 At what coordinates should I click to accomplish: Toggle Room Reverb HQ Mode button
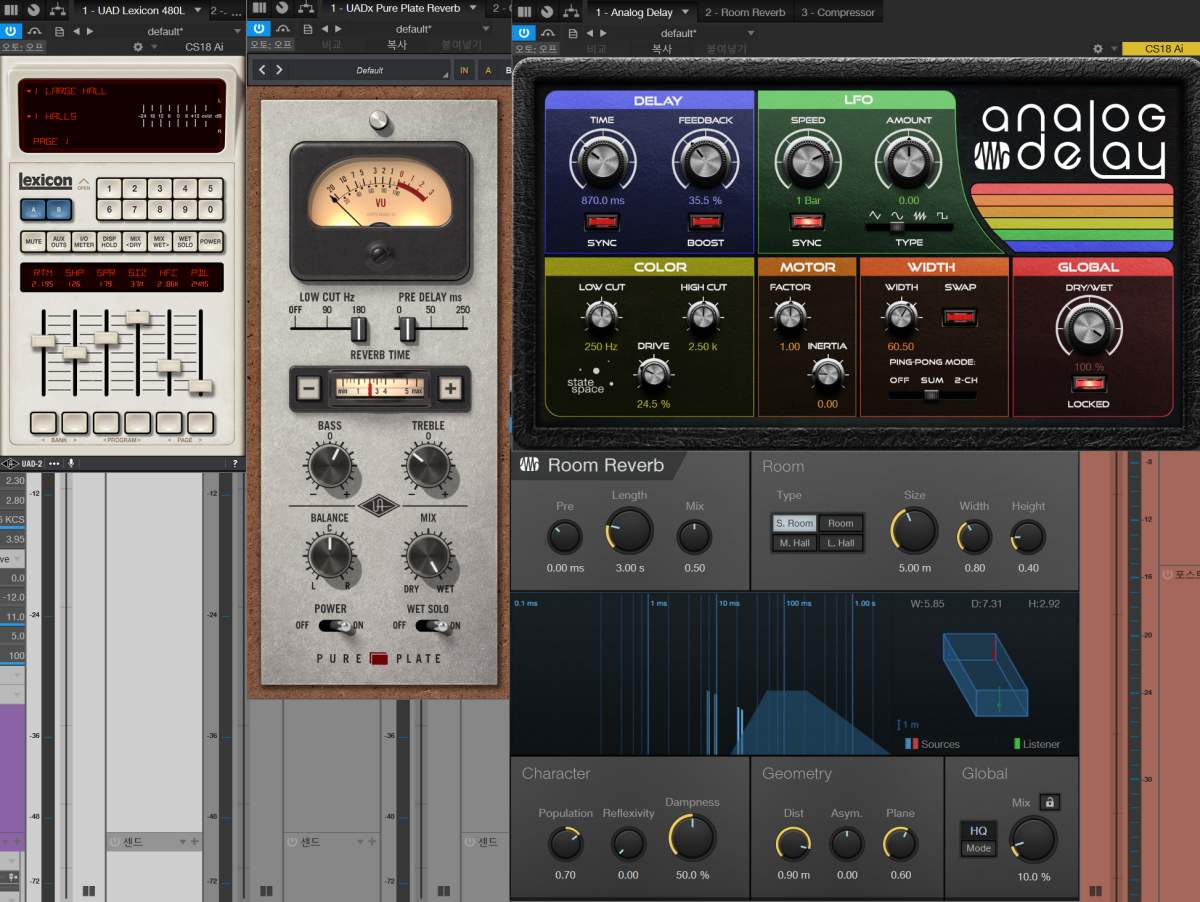point(978,839)
